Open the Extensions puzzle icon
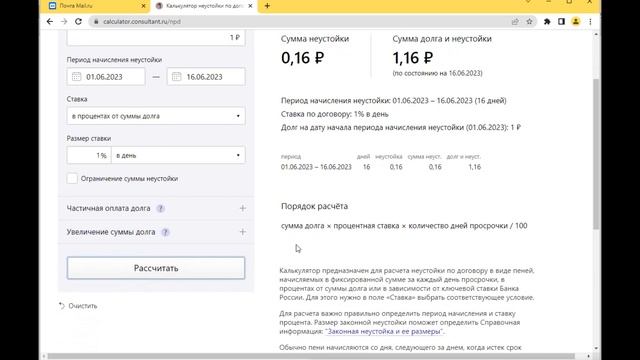Viewport: 640px width, 360px height. pyautogui.click(x=547, y=22)
